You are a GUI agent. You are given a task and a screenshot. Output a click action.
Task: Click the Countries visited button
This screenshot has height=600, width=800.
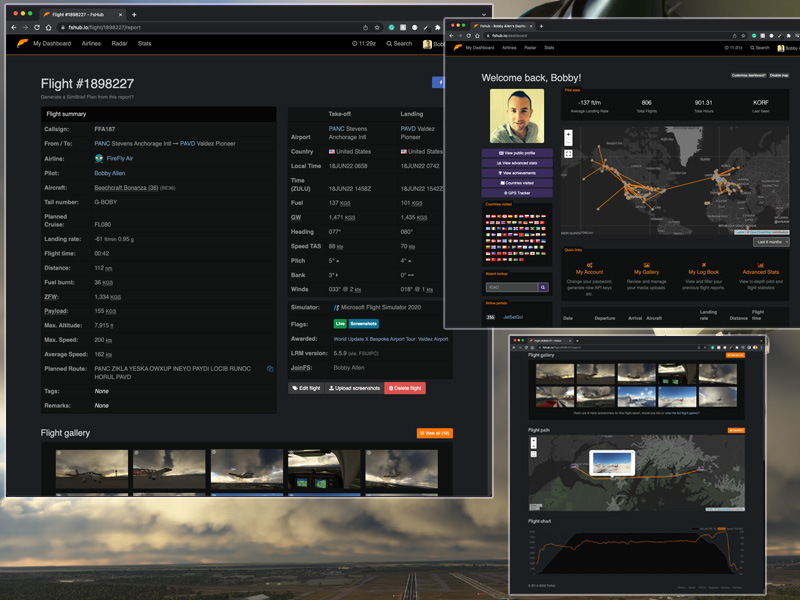click(517, 183)
